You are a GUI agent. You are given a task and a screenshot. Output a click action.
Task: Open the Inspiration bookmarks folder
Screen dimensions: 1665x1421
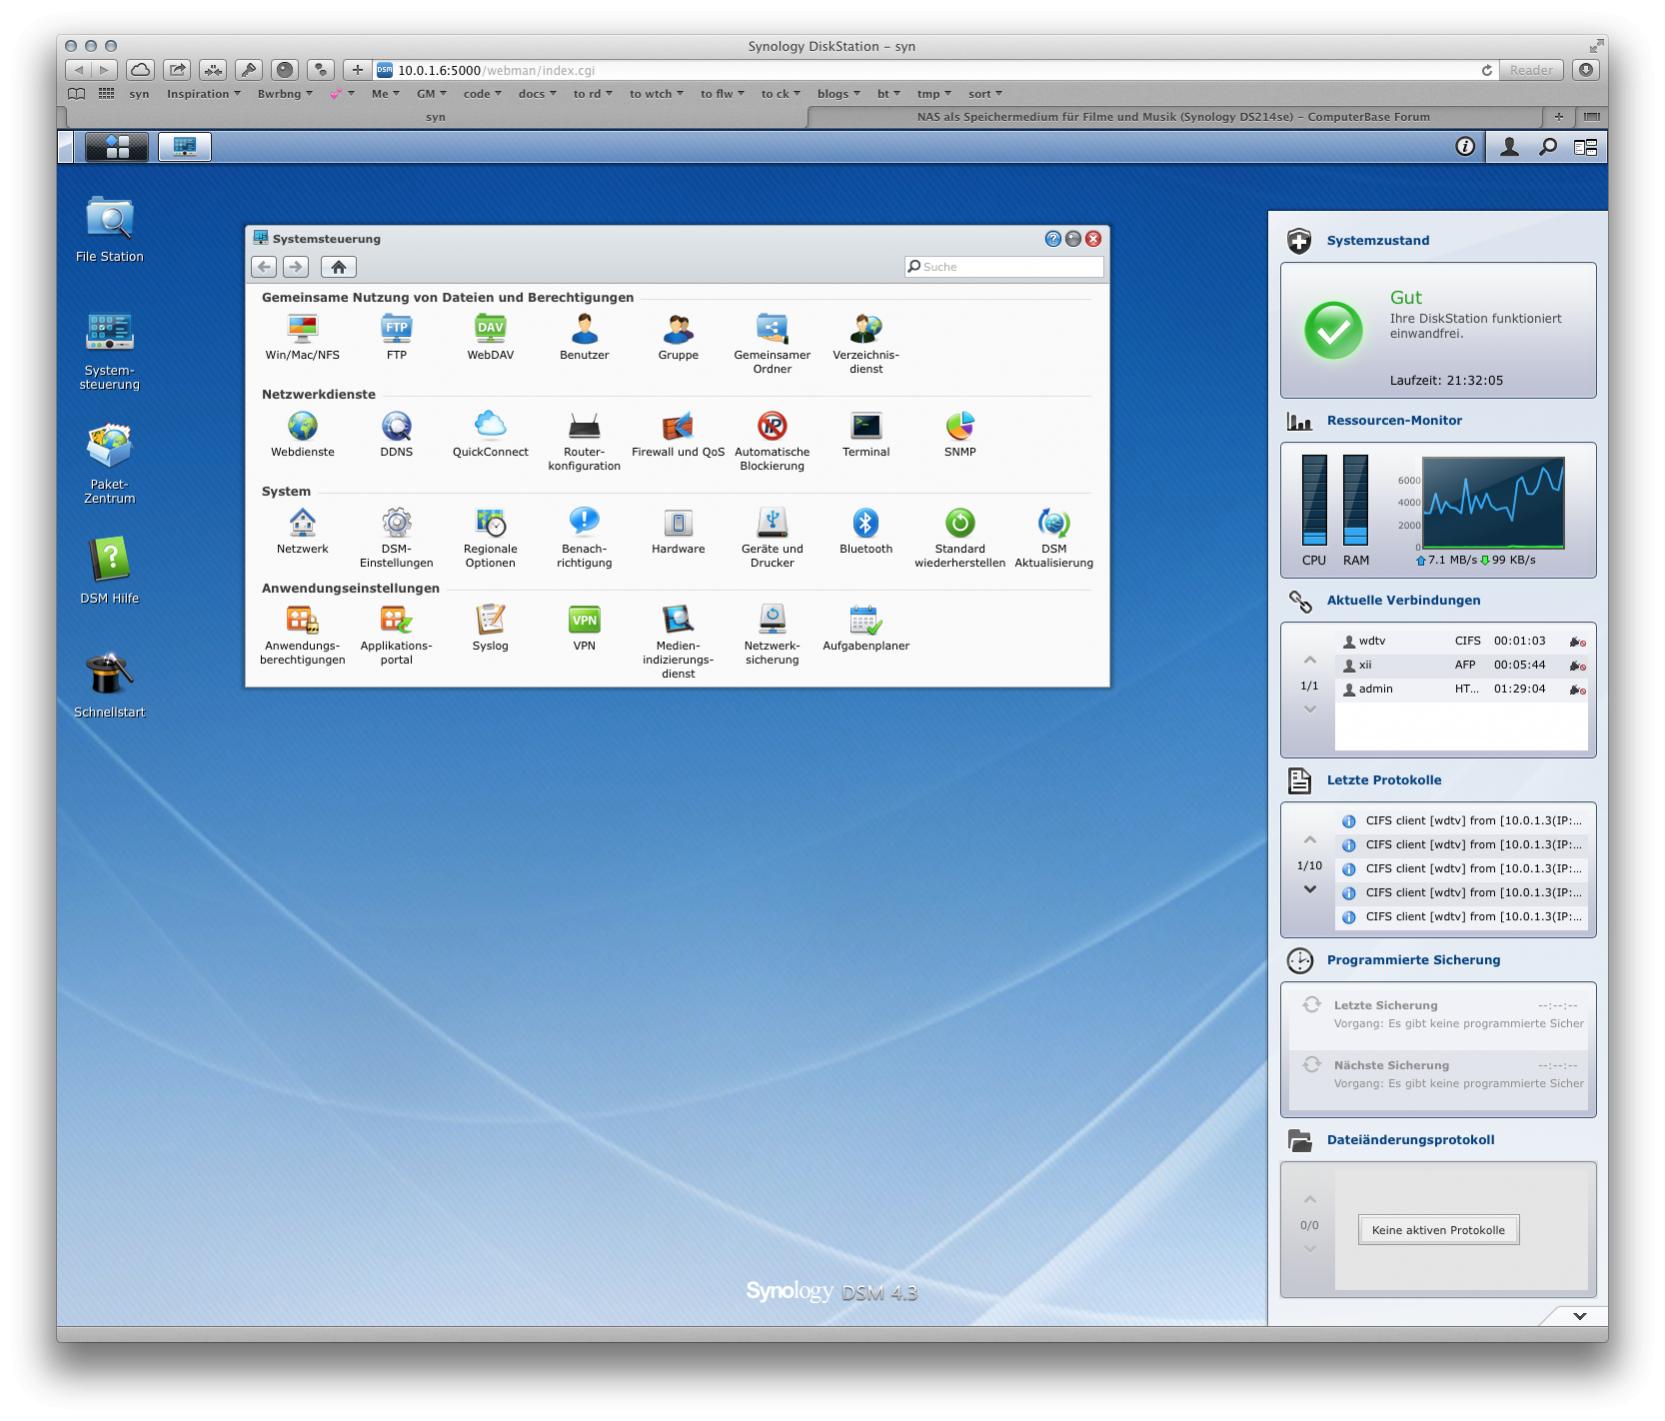pos(203,94)
